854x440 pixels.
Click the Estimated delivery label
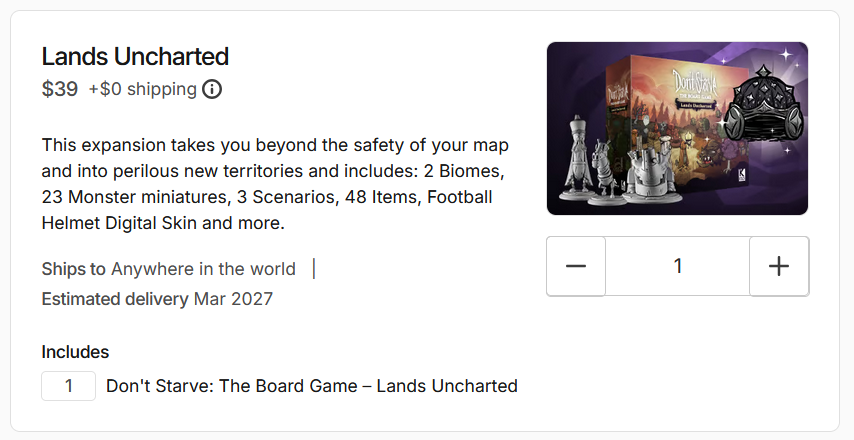(115, 299)
